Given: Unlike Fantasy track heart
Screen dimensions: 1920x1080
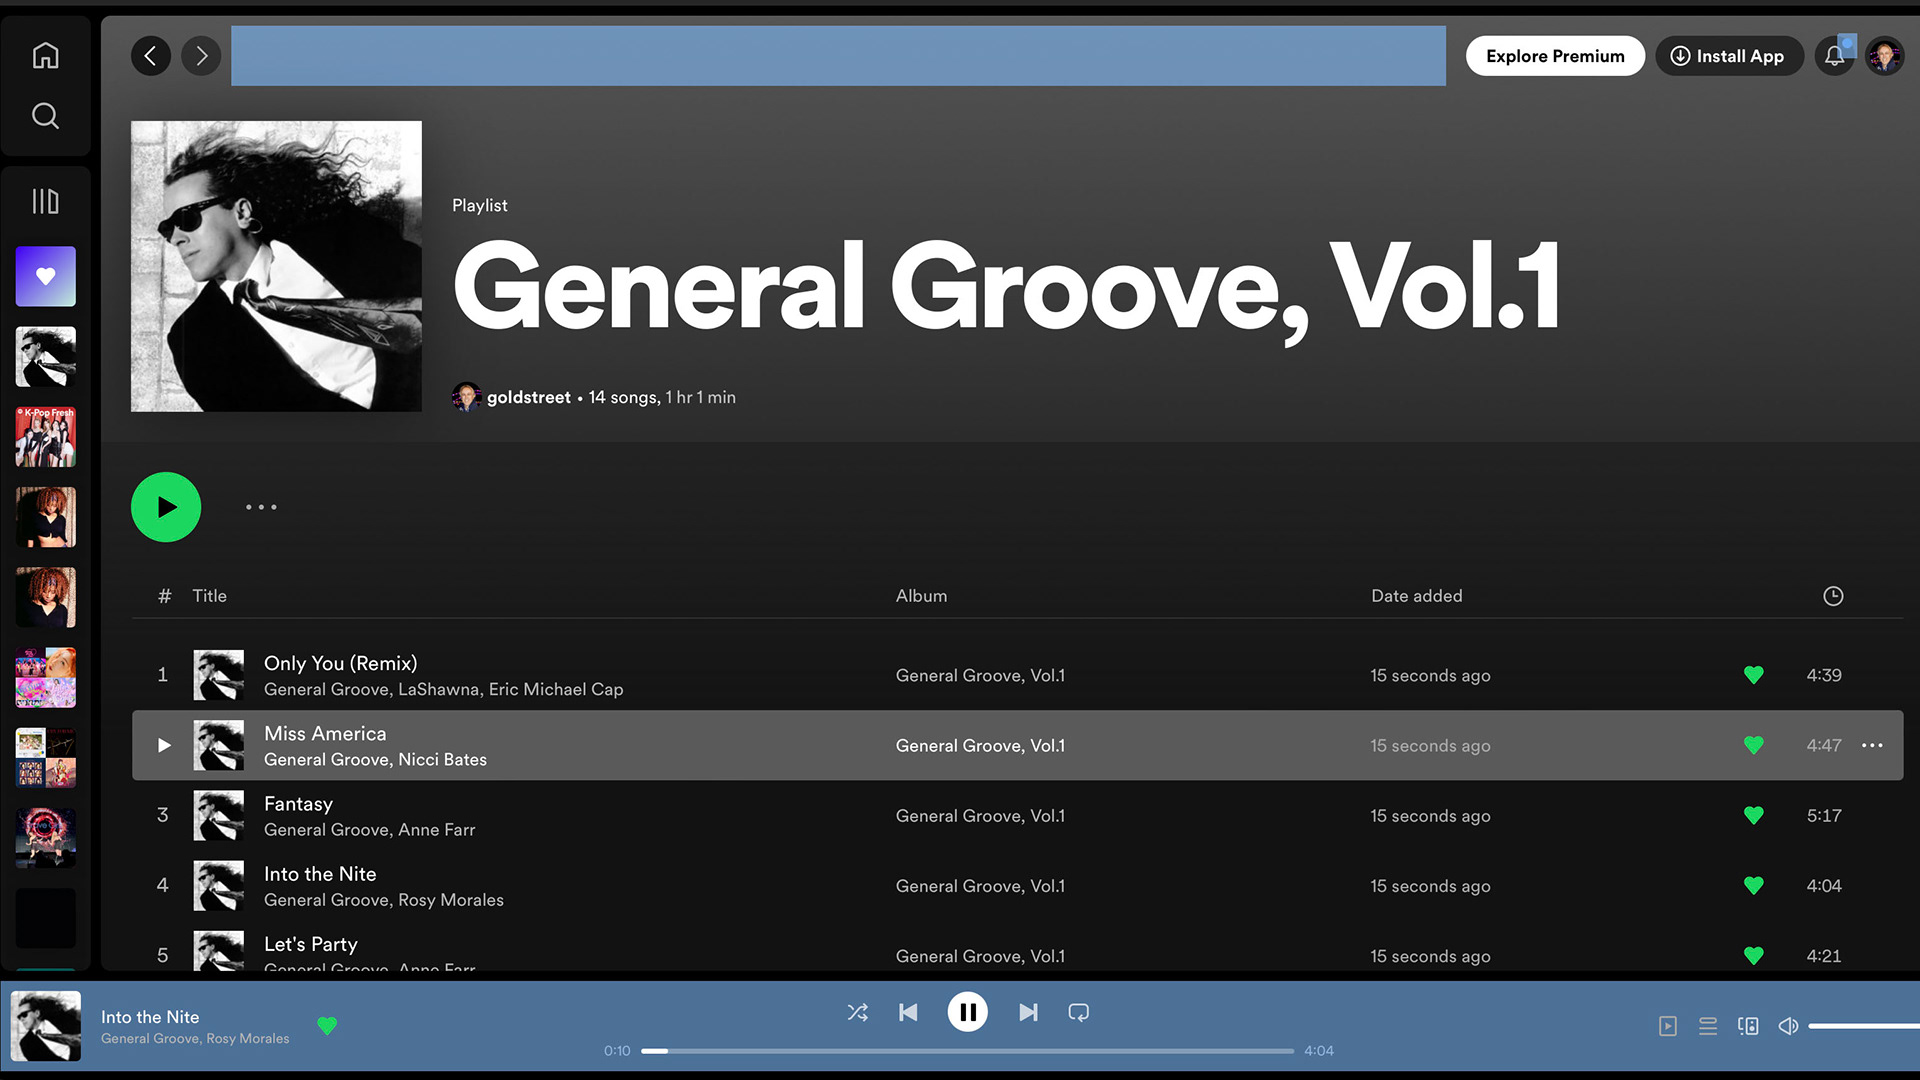Looking at the screenshot, I should pyautogui.click(x=1753, y=815).
